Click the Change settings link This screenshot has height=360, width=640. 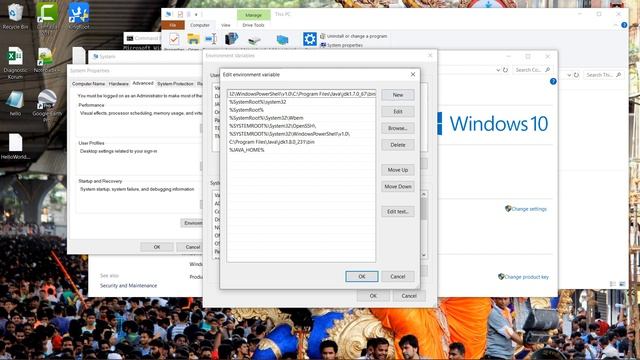coord(526,209)
